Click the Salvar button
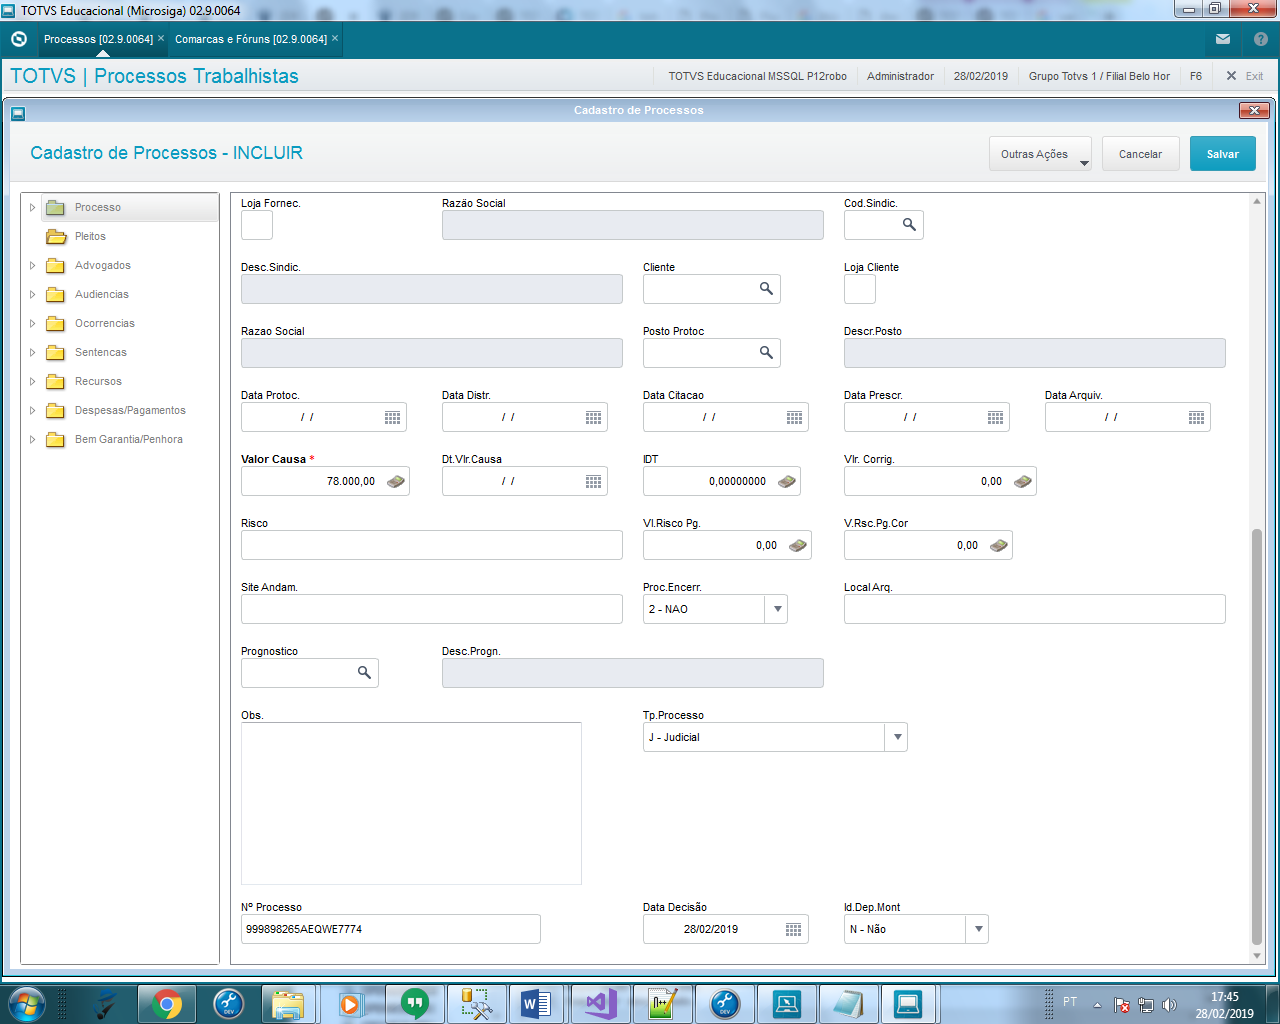Screen dimensions: 1280x1024 (x=1222, y=154)
